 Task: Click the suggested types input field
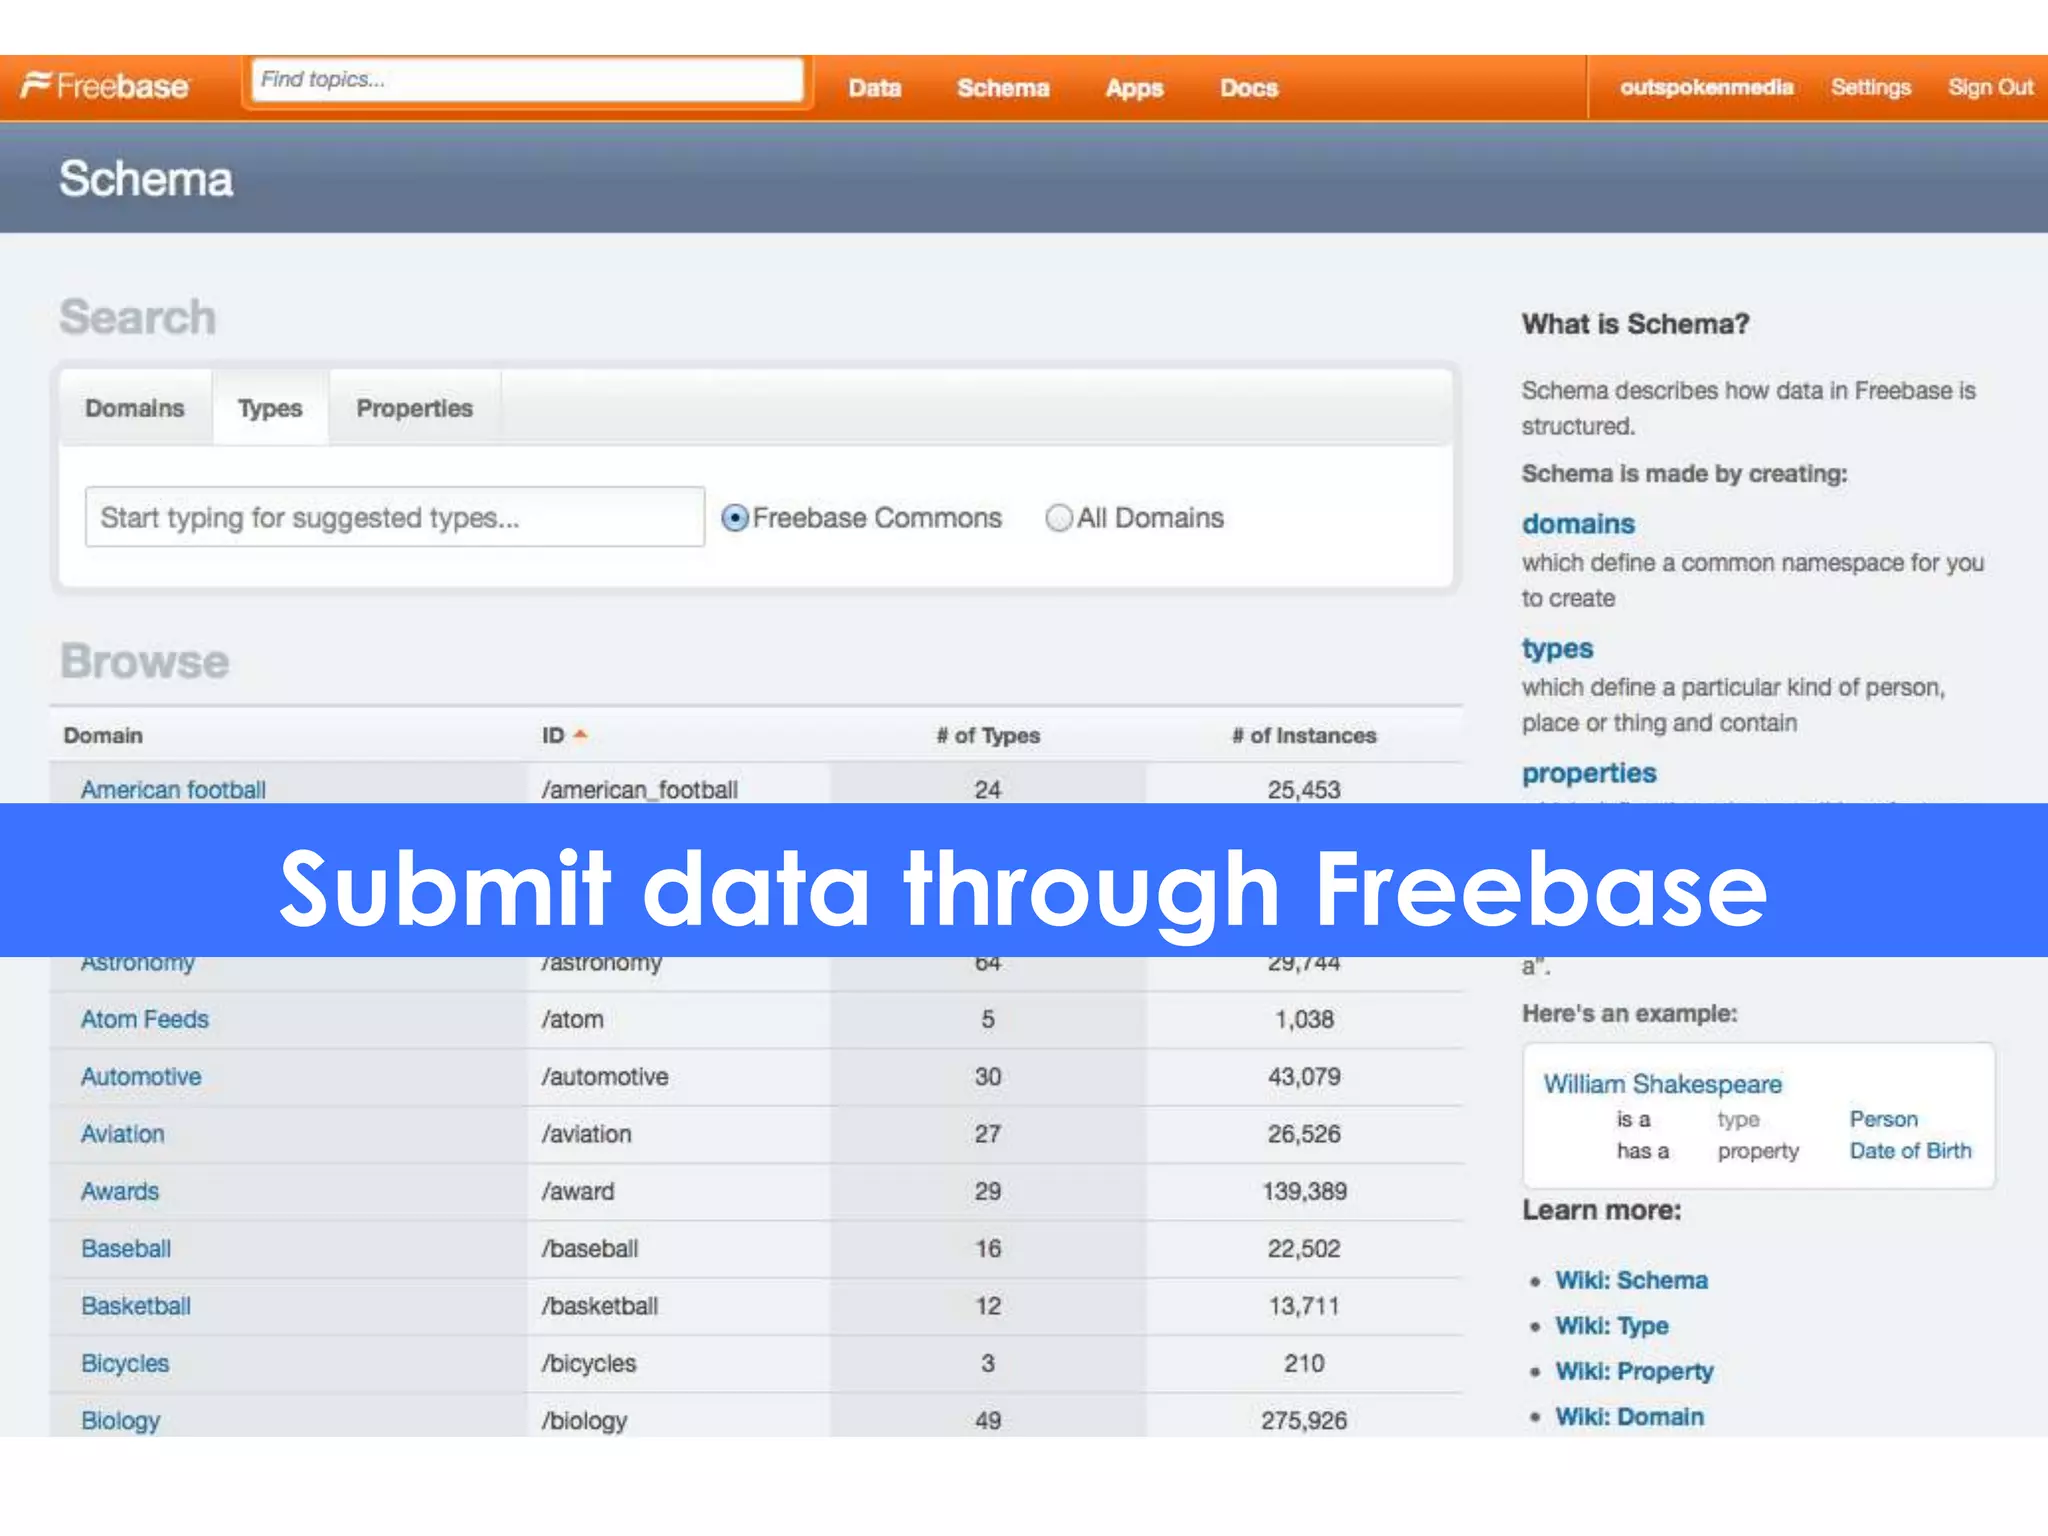click(395, 517)
